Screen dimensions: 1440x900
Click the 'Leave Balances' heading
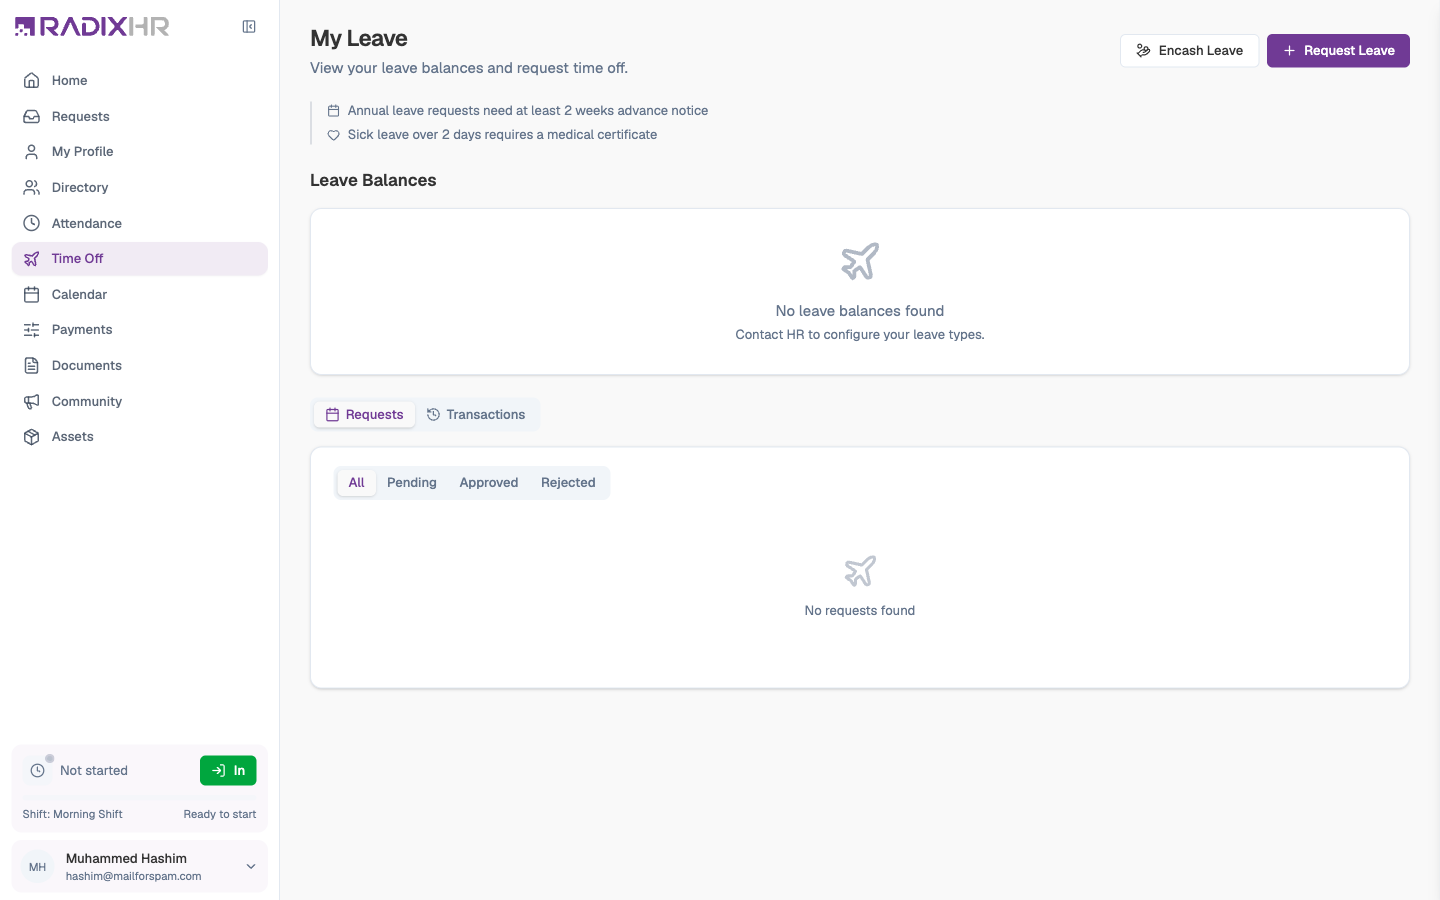tap(373, 180)
